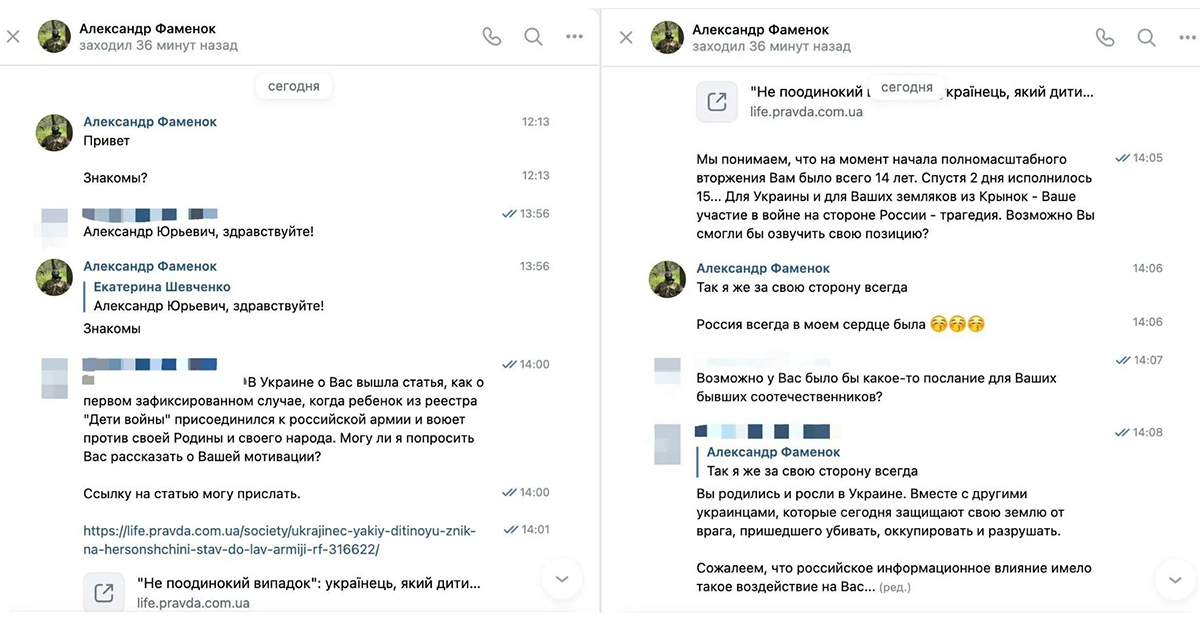Click sender name above 'Так я же за свою сторону всегда'
Screen dimensions: 1200x624
point(763,268)
